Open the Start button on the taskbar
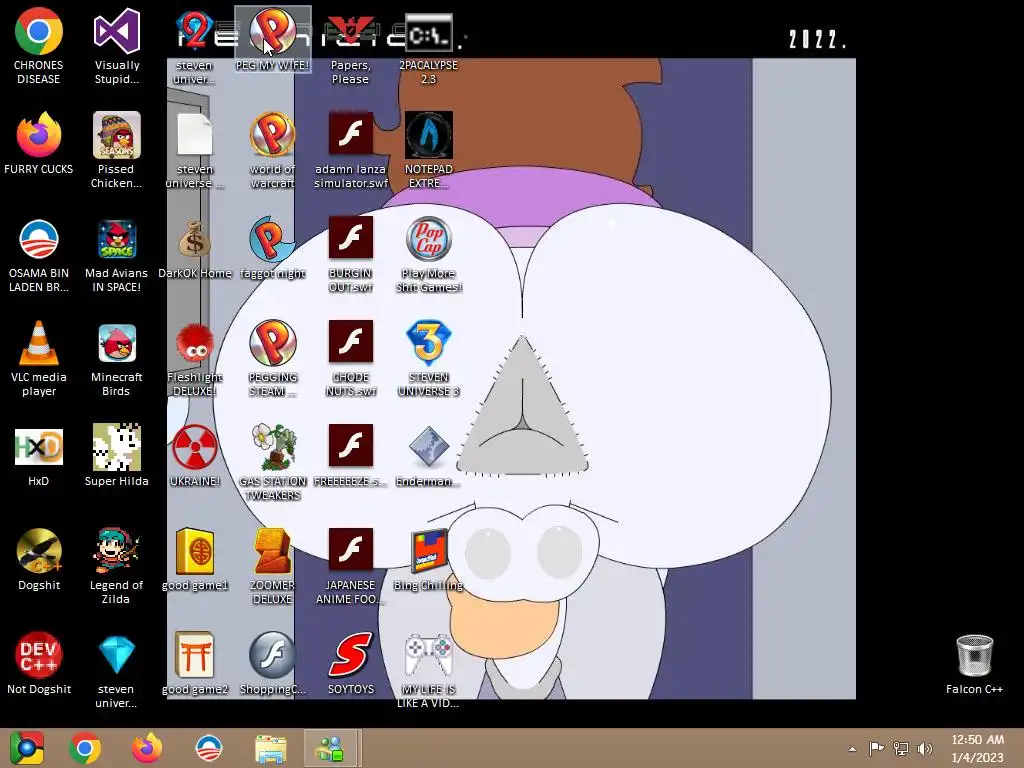This screenshot has height=768, width=1024. coord(26,748)
